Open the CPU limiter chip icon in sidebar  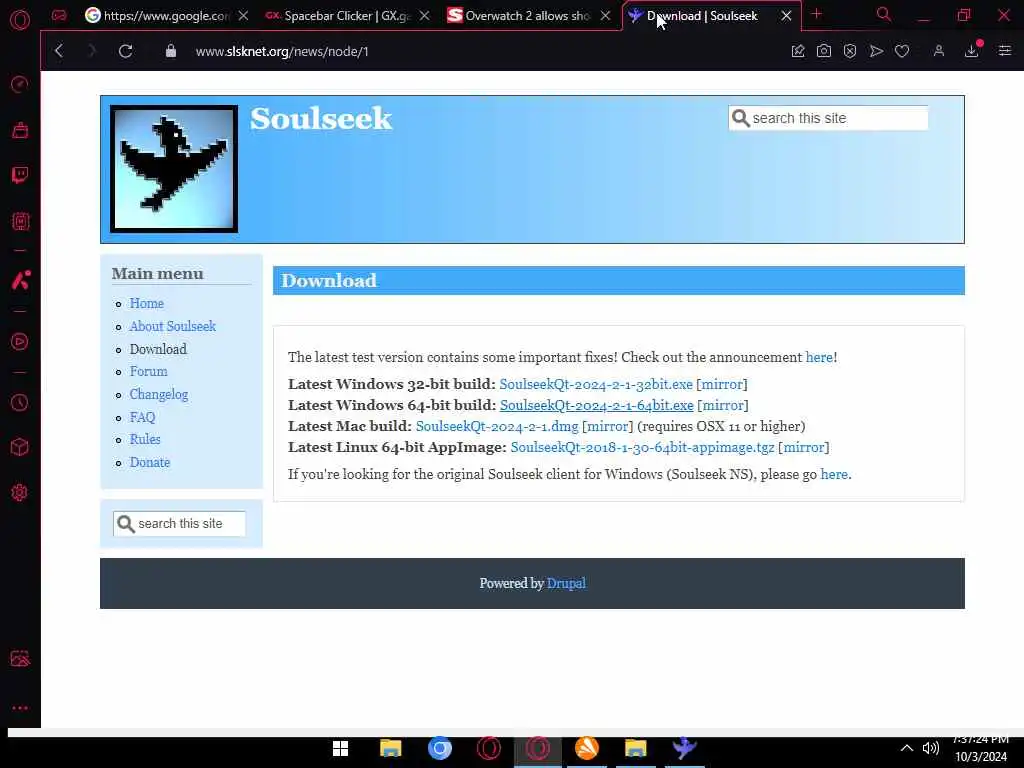click(x=20, y=221)
